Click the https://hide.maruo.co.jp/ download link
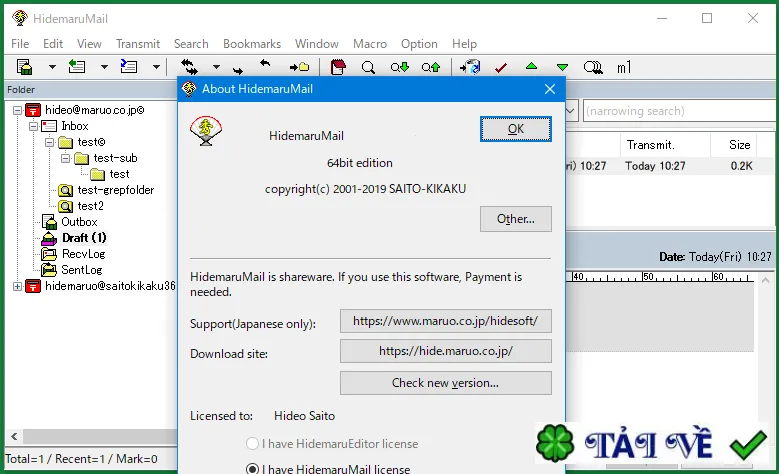This screenshot has width=779, height=474. coord(446,351)
